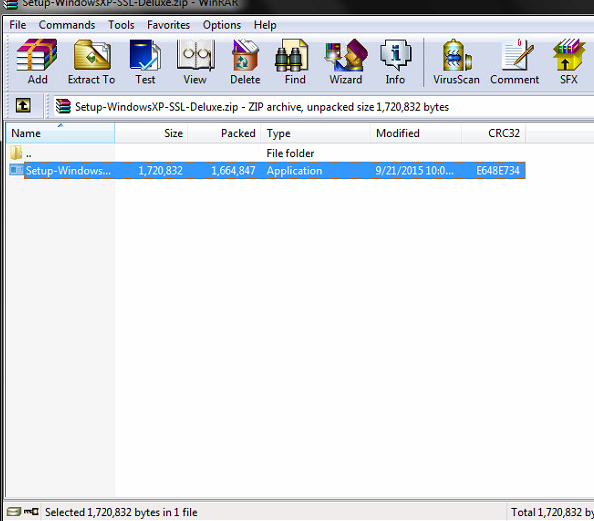Open the Find binoculars tool
The height and width of the screenshot is (521, 594).
click(x=295, y=62)
